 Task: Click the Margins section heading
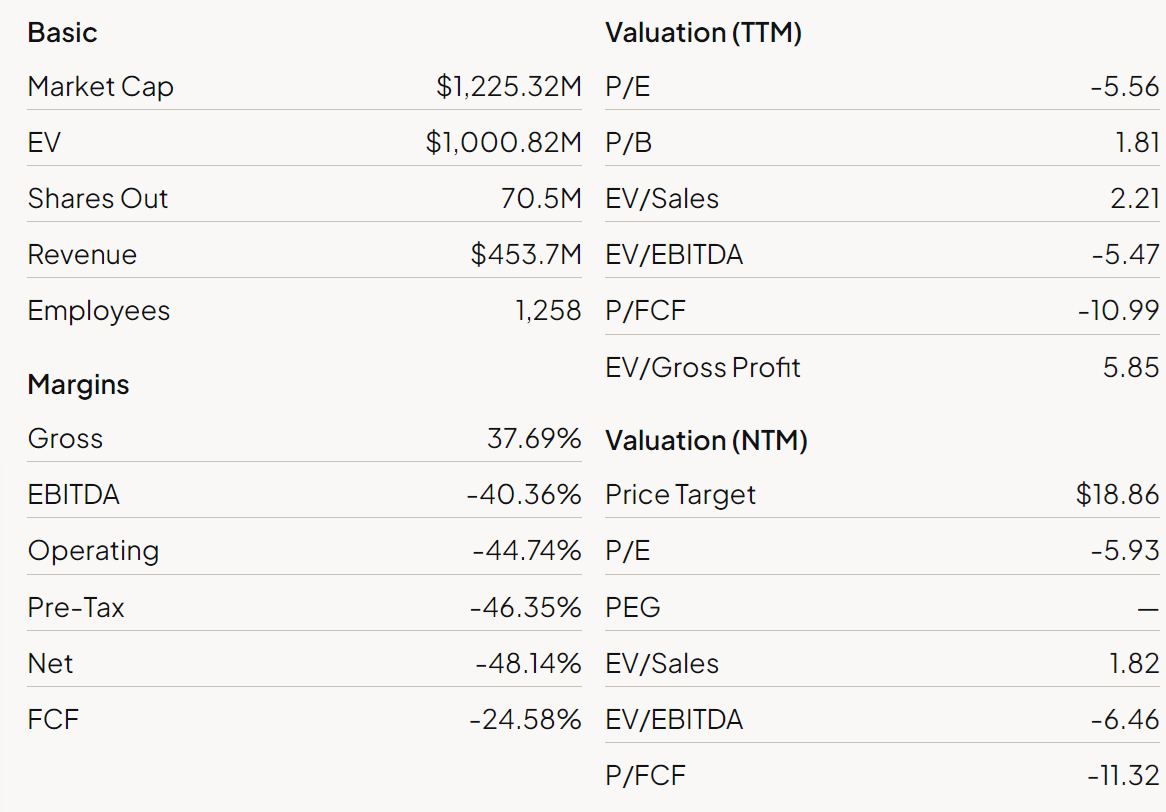click(79, 384)
